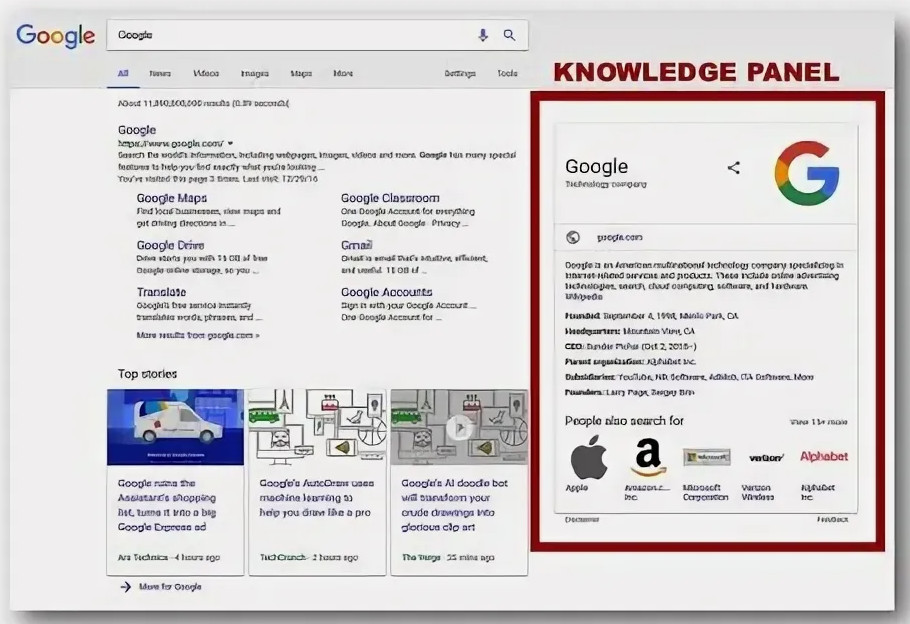The width and height of the screenshot is (910, 624).
Task: Open the main Google result title
Action: [137, 130]
